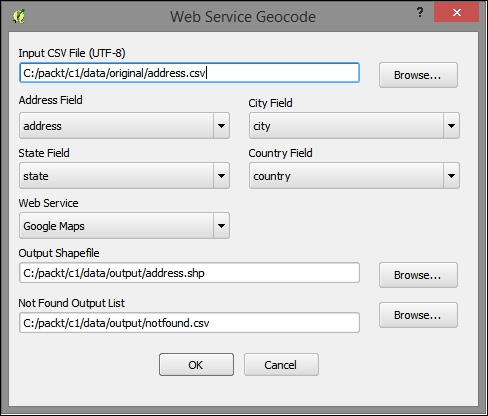Screen dimensions: 488x416
Task: Click the Web Service Geocode window title
Action: coord(243,17)
